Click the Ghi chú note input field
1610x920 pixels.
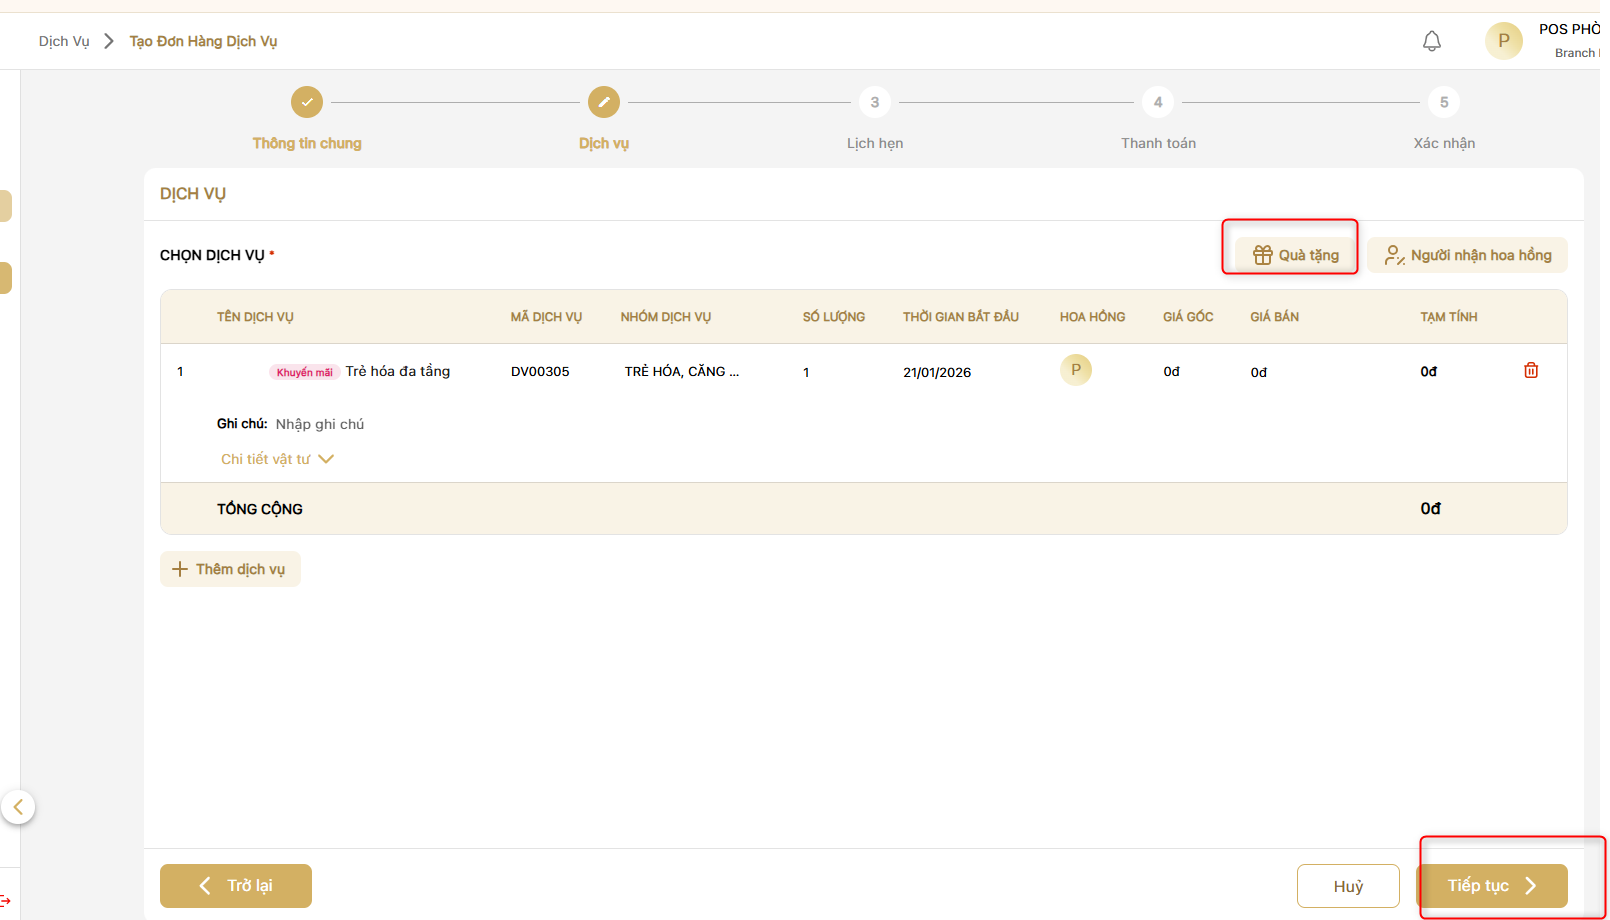click(320, 424)
